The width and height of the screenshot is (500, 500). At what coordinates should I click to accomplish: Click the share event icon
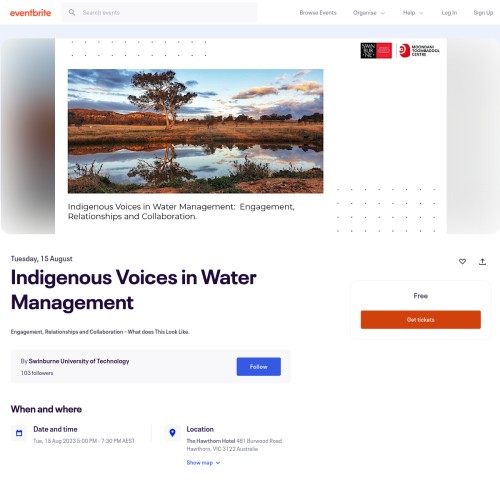[482, 262]
